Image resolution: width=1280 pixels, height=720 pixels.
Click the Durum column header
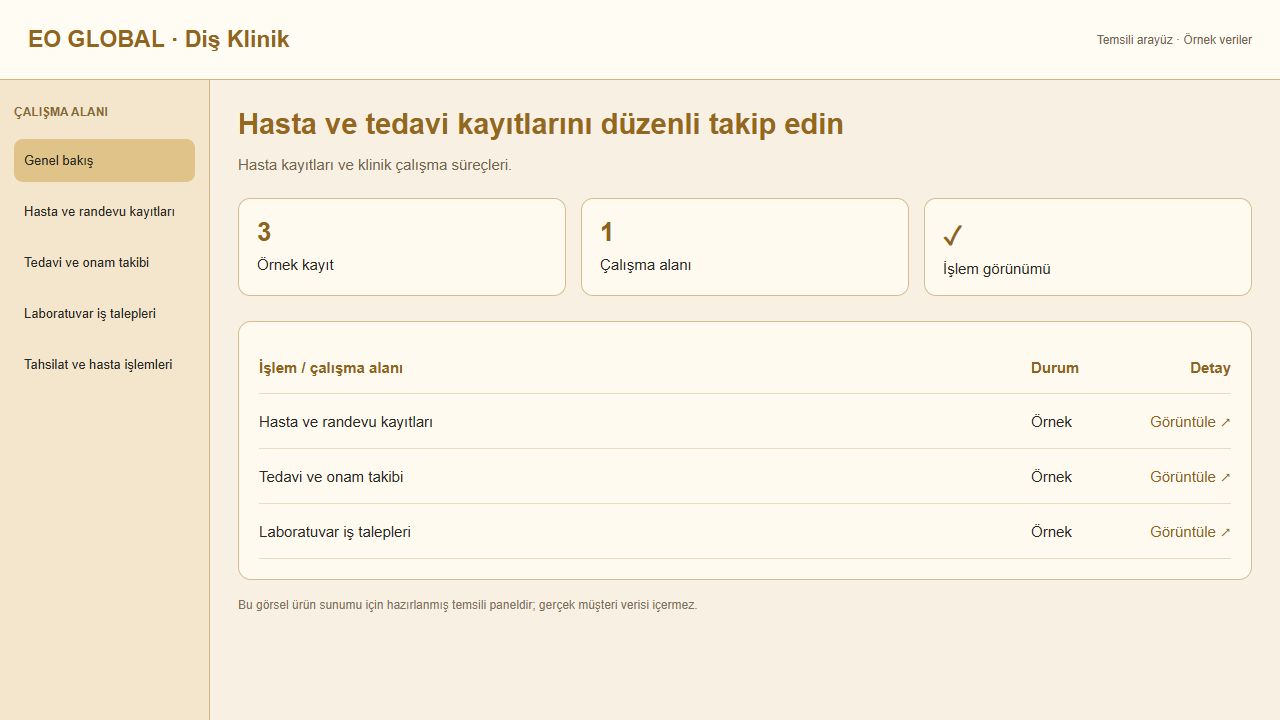pos(1055,368)
